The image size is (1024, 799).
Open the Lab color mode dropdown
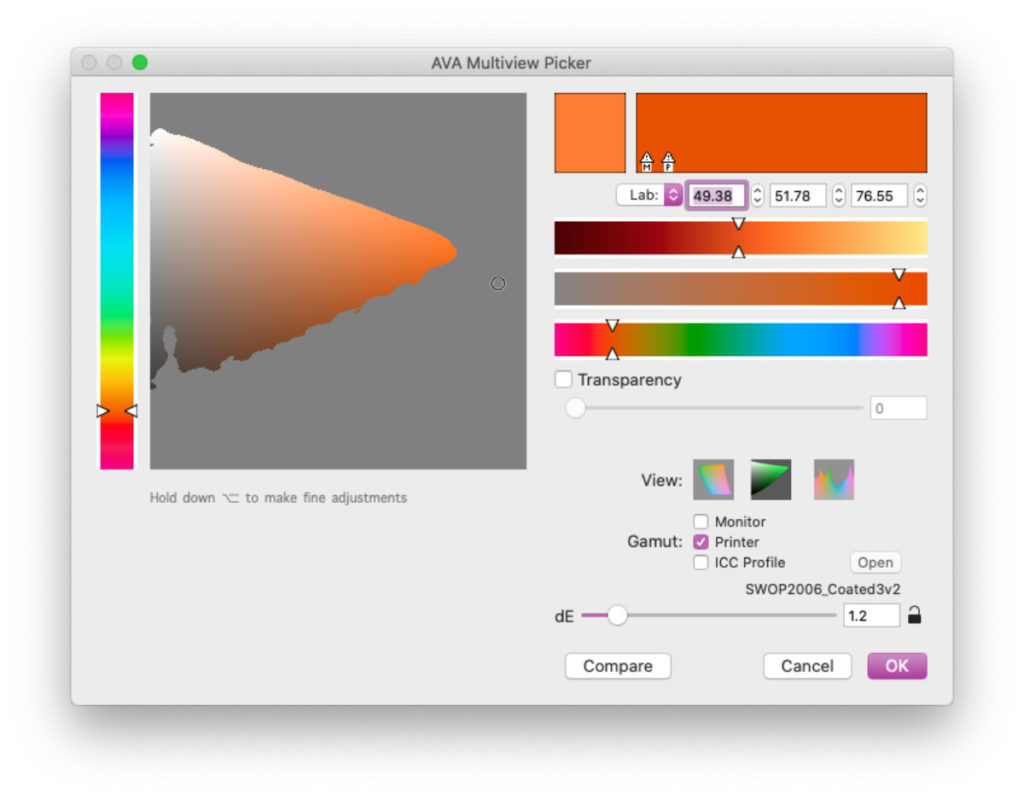649,196
